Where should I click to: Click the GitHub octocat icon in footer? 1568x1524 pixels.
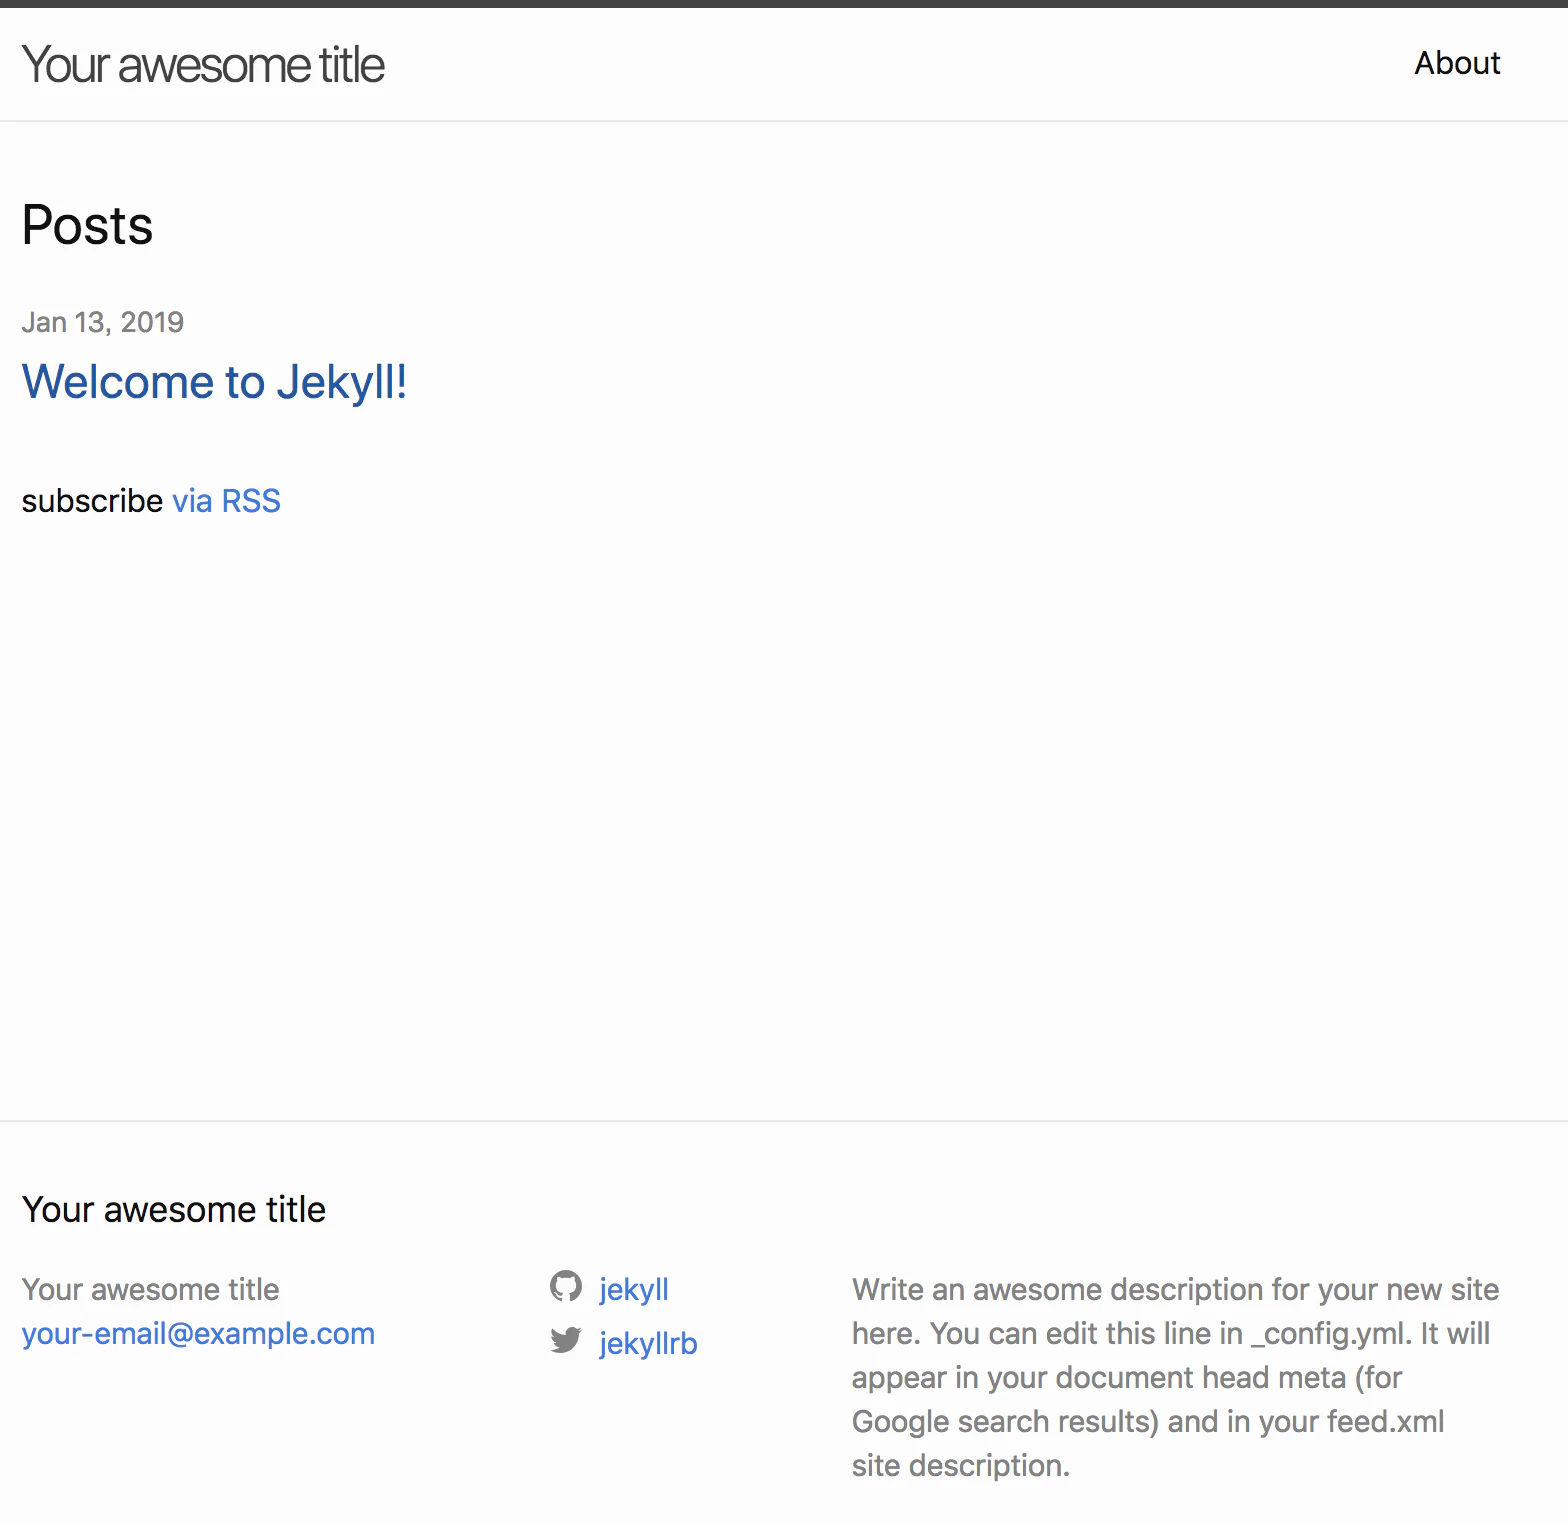[x=566, y=1286]
